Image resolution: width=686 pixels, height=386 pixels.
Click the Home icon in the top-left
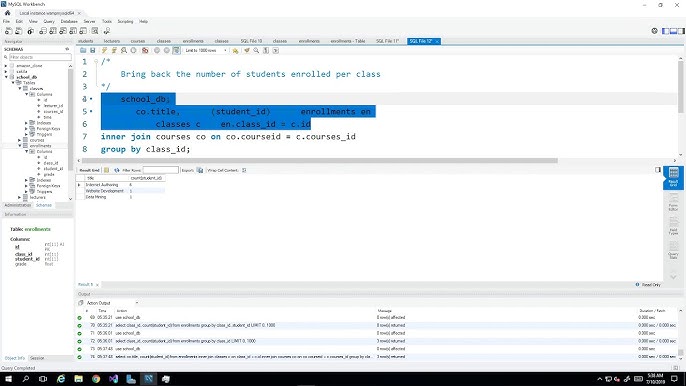7,13
